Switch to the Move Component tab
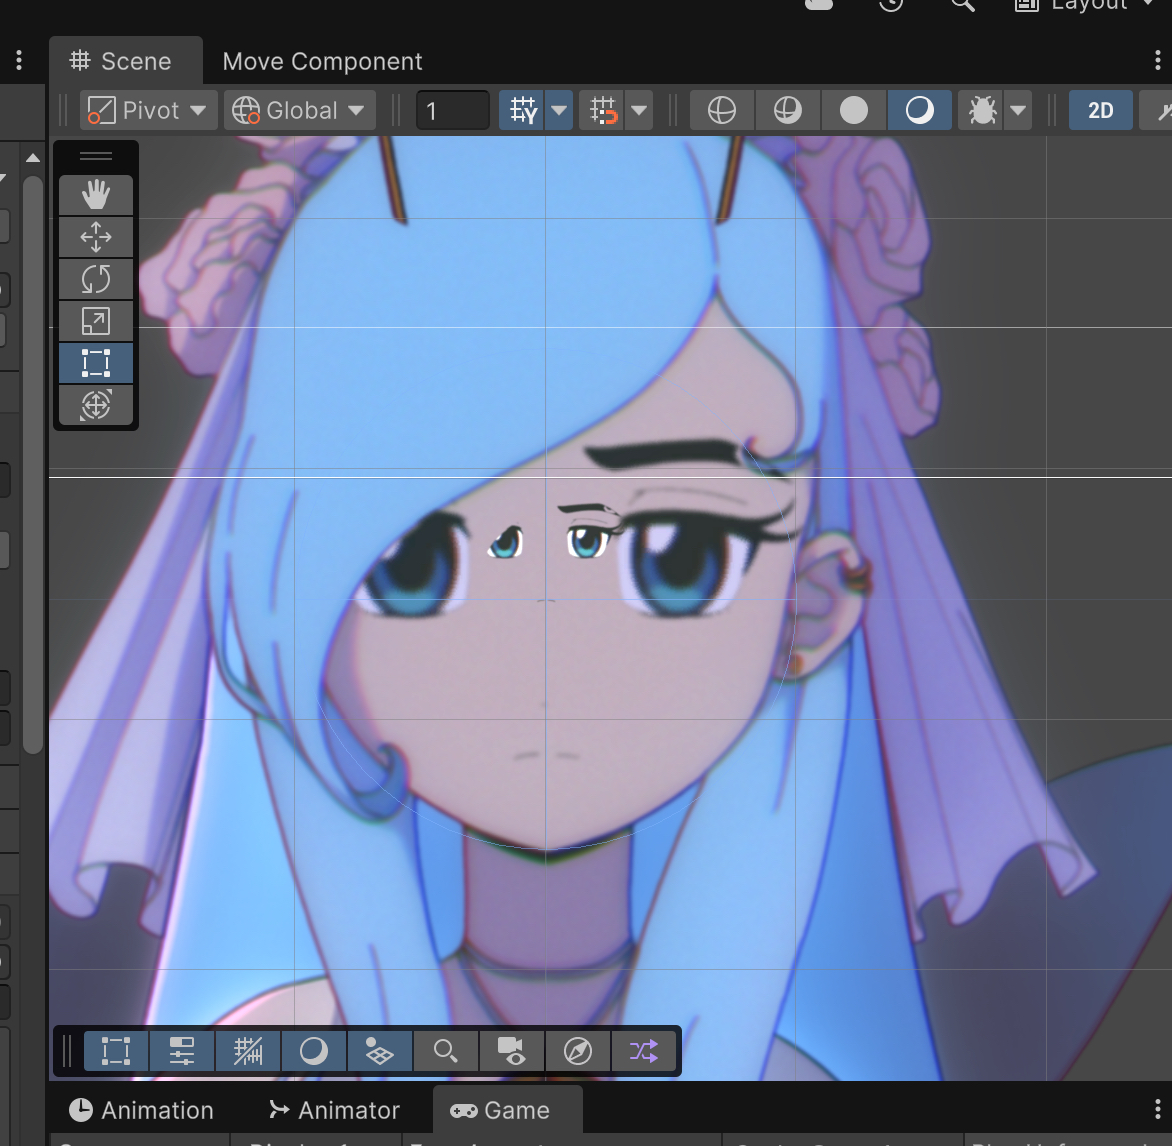Screen dimensions: 1172x1146 pos(322,61)
